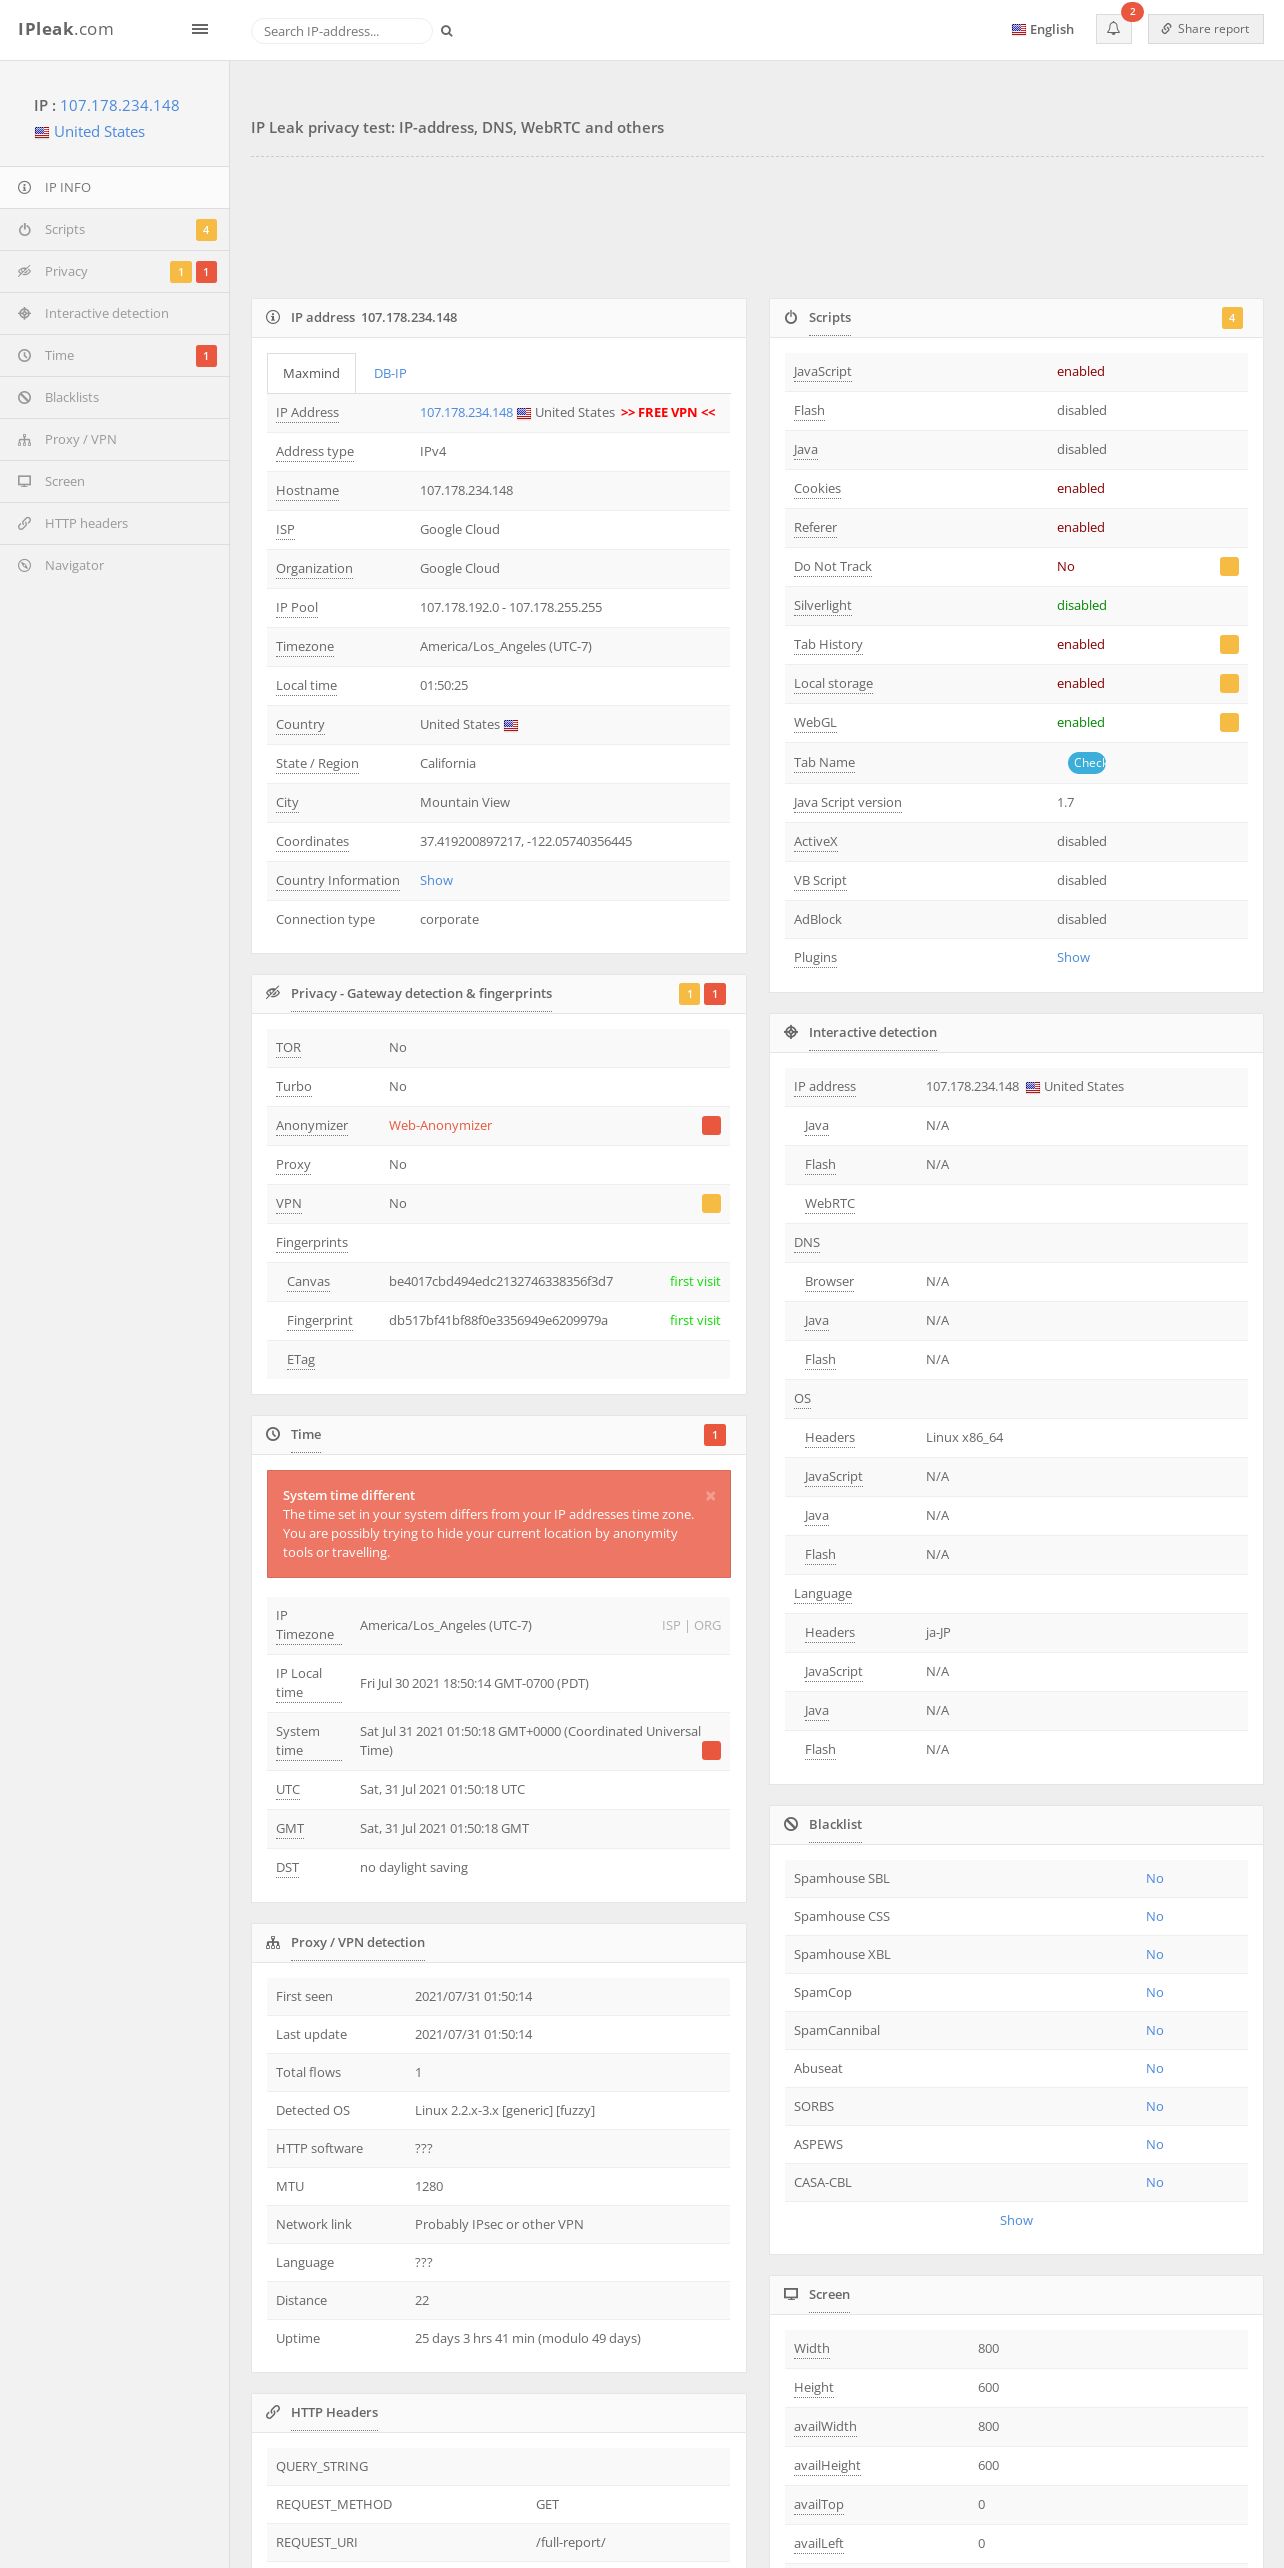Dismiss the System time different alert
Image resolution: width=1284 pixels, height=2568 pixels.
tap(711, 1496)
